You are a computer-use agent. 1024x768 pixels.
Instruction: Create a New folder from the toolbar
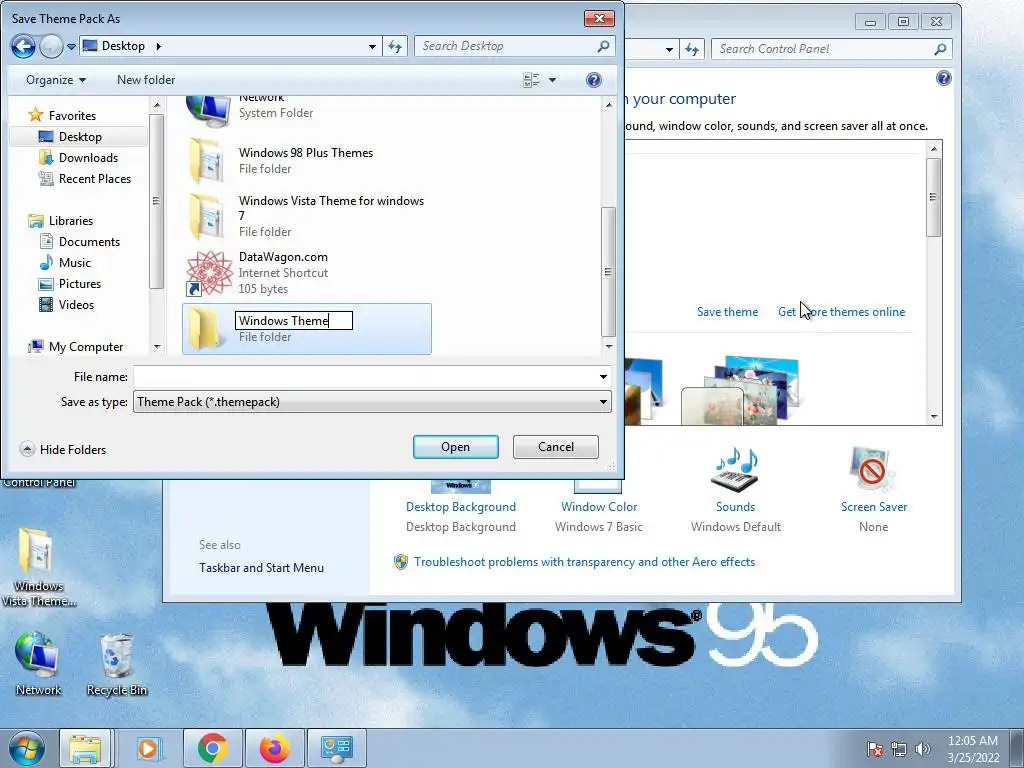[x=146, y=80]
